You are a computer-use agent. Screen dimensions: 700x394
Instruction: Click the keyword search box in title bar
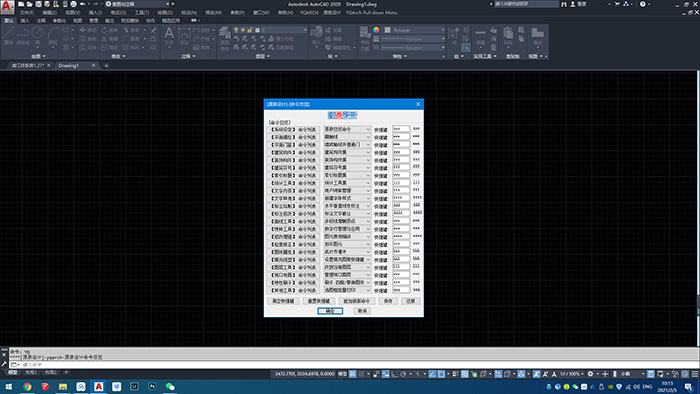(x=526, y=4)
